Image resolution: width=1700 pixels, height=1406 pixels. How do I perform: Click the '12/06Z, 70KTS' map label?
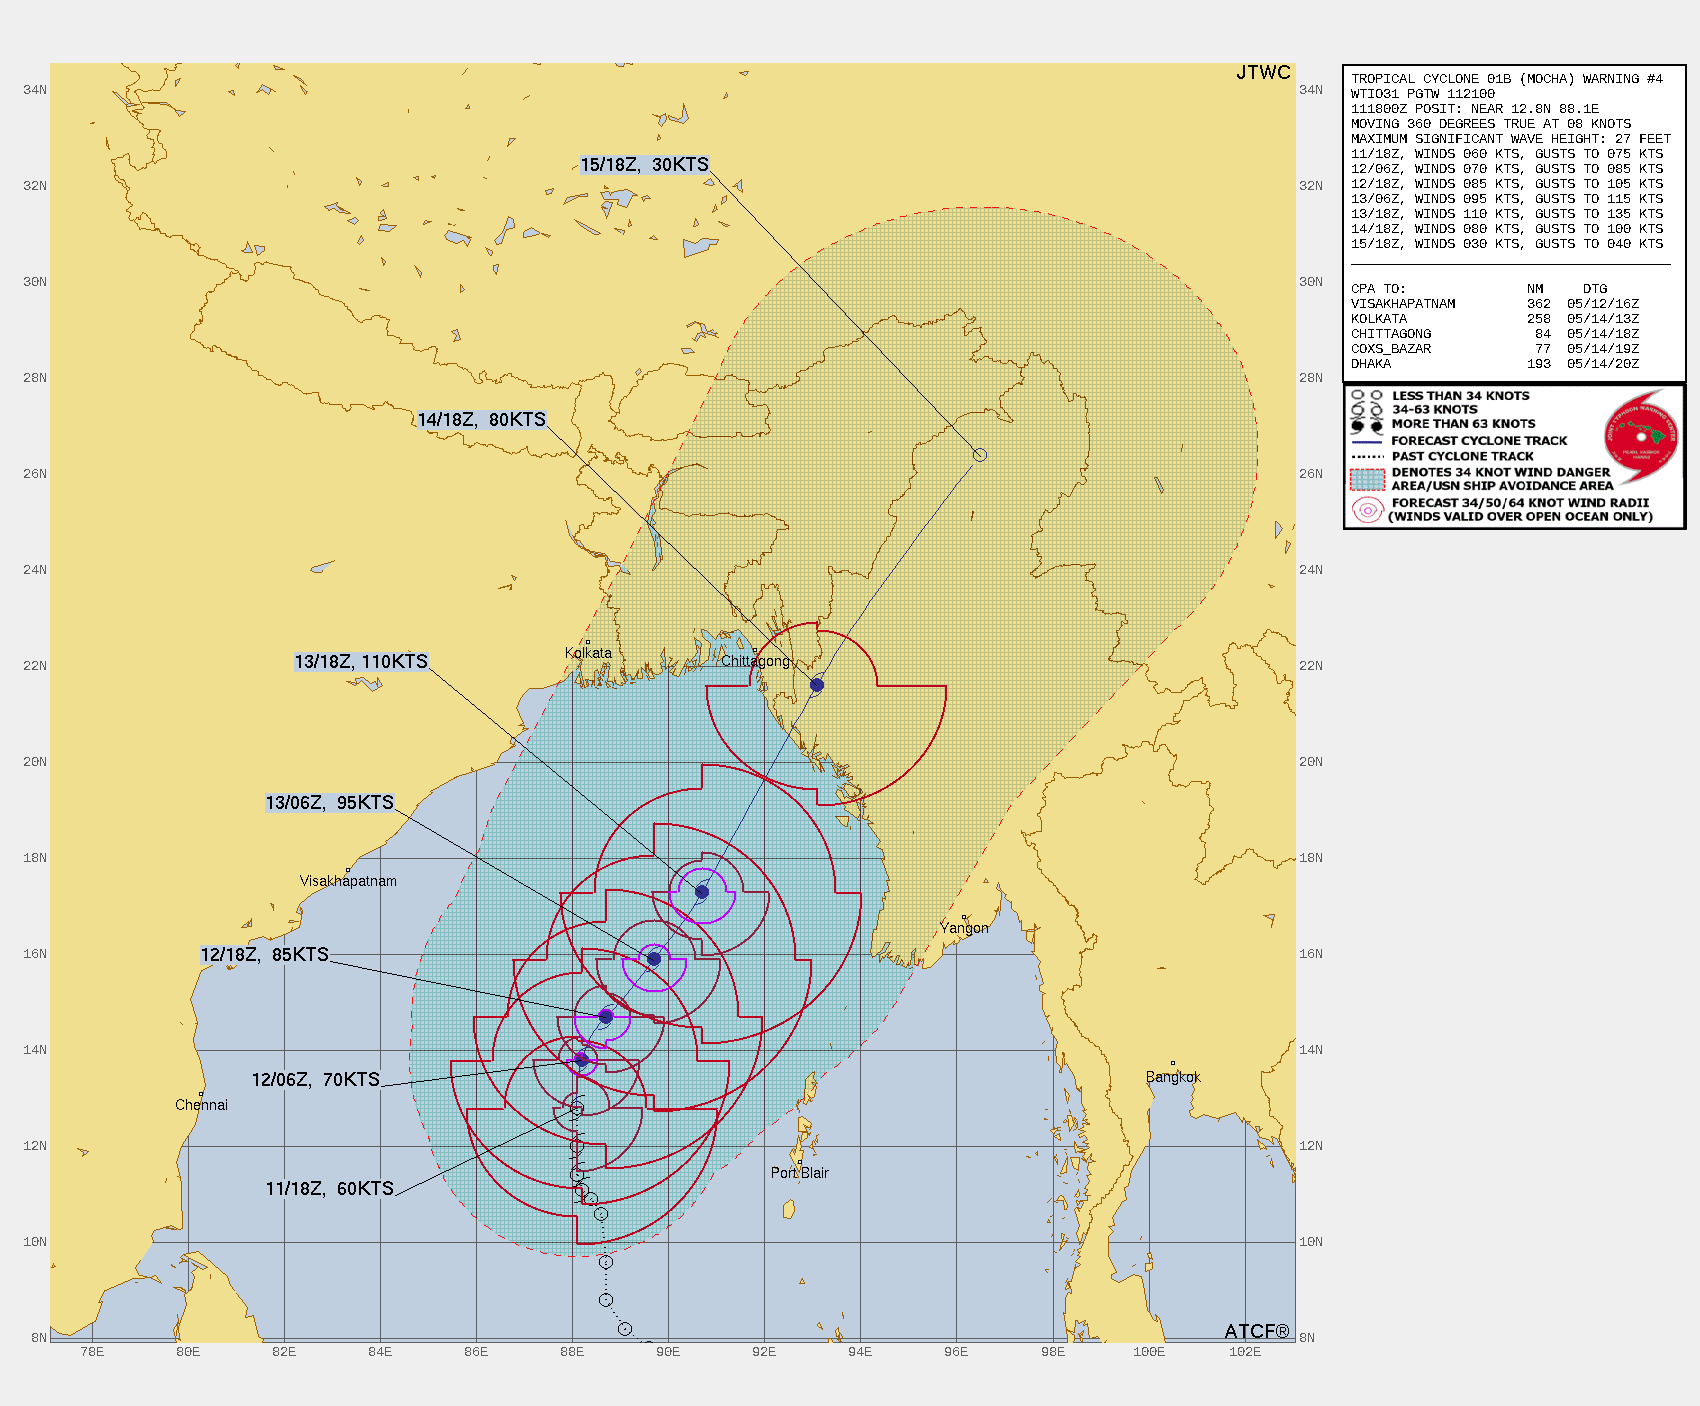click(x=316, y=1080)
